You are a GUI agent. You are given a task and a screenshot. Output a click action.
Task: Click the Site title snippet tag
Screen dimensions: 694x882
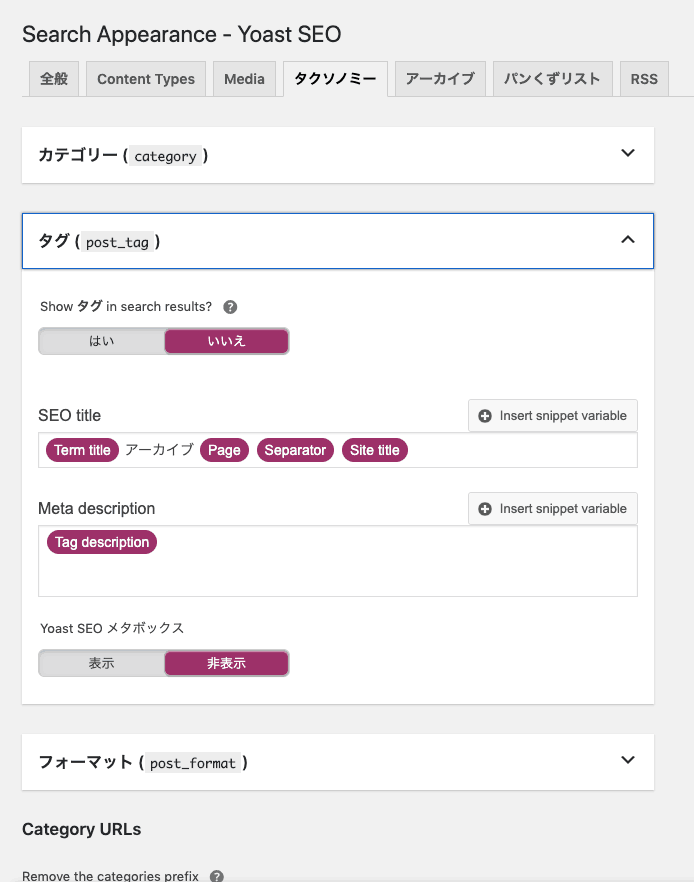pyautogui.click(x=375, y=450)
